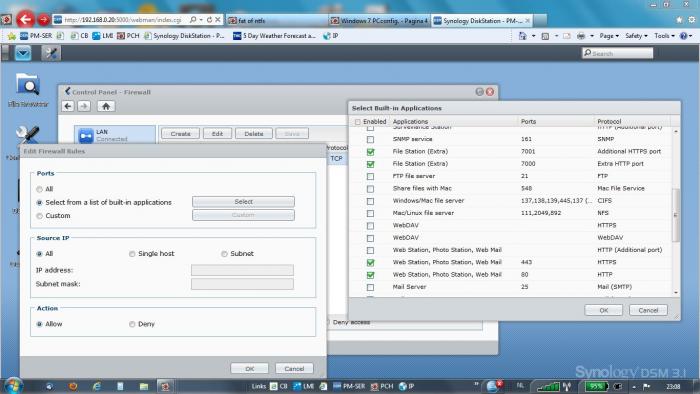The image size is (700, 394).
Task: Click OK in Select Built-in Applications
Action: tap(604, 310)
